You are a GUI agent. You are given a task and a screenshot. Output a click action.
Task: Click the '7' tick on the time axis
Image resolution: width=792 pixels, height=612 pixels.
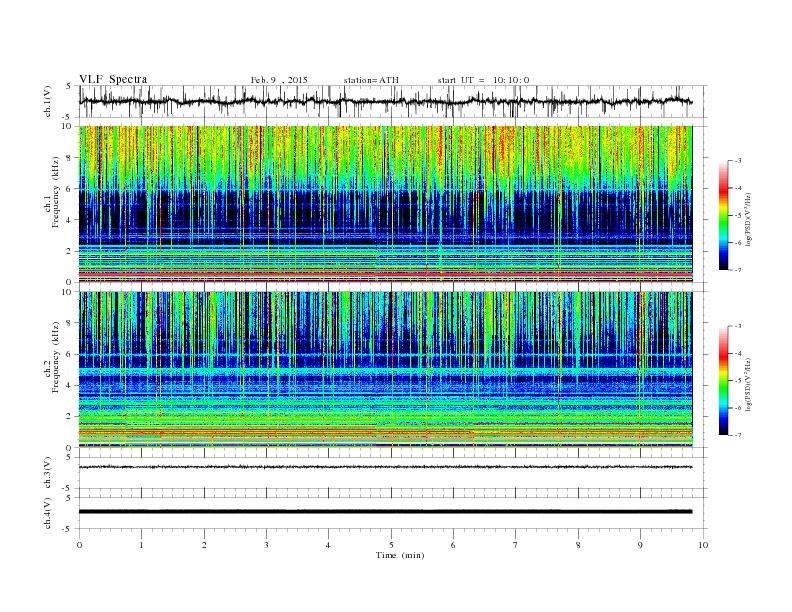[x=515, y=545]
